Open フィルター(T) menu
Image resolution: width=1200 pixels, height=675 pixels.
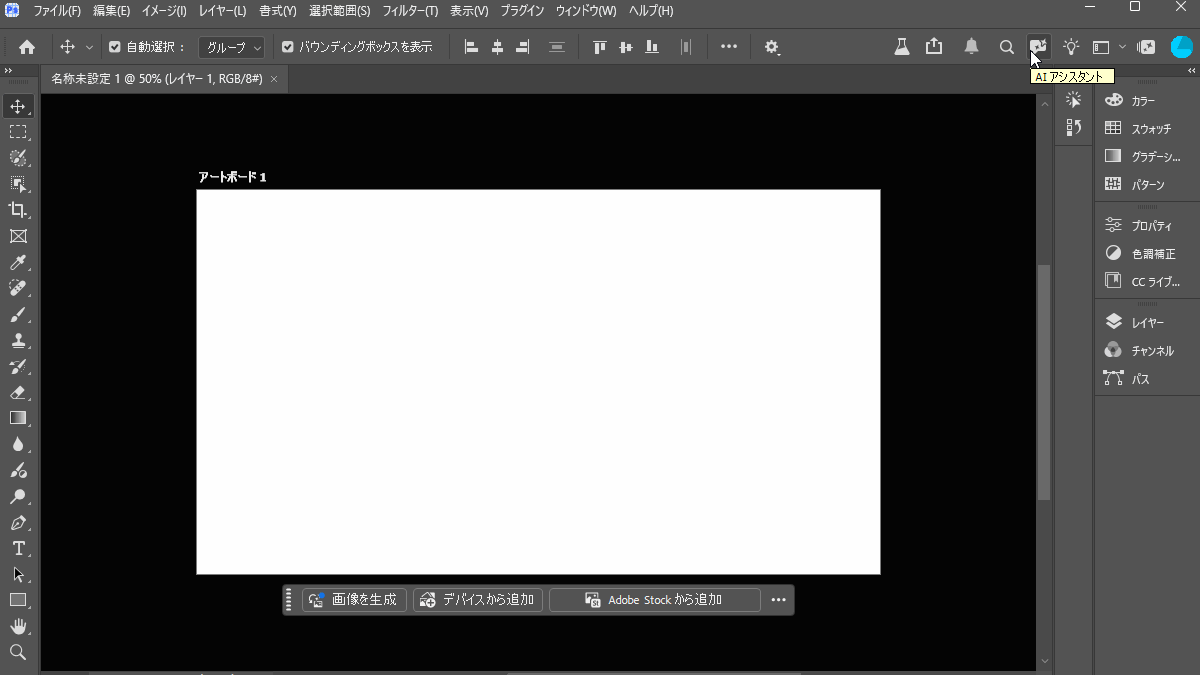tap(410, 11)
